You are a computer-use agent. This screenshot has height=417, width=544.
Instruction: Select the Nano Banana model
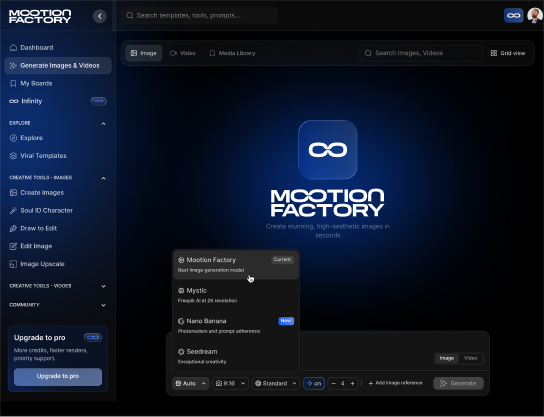tap(236, 326)
